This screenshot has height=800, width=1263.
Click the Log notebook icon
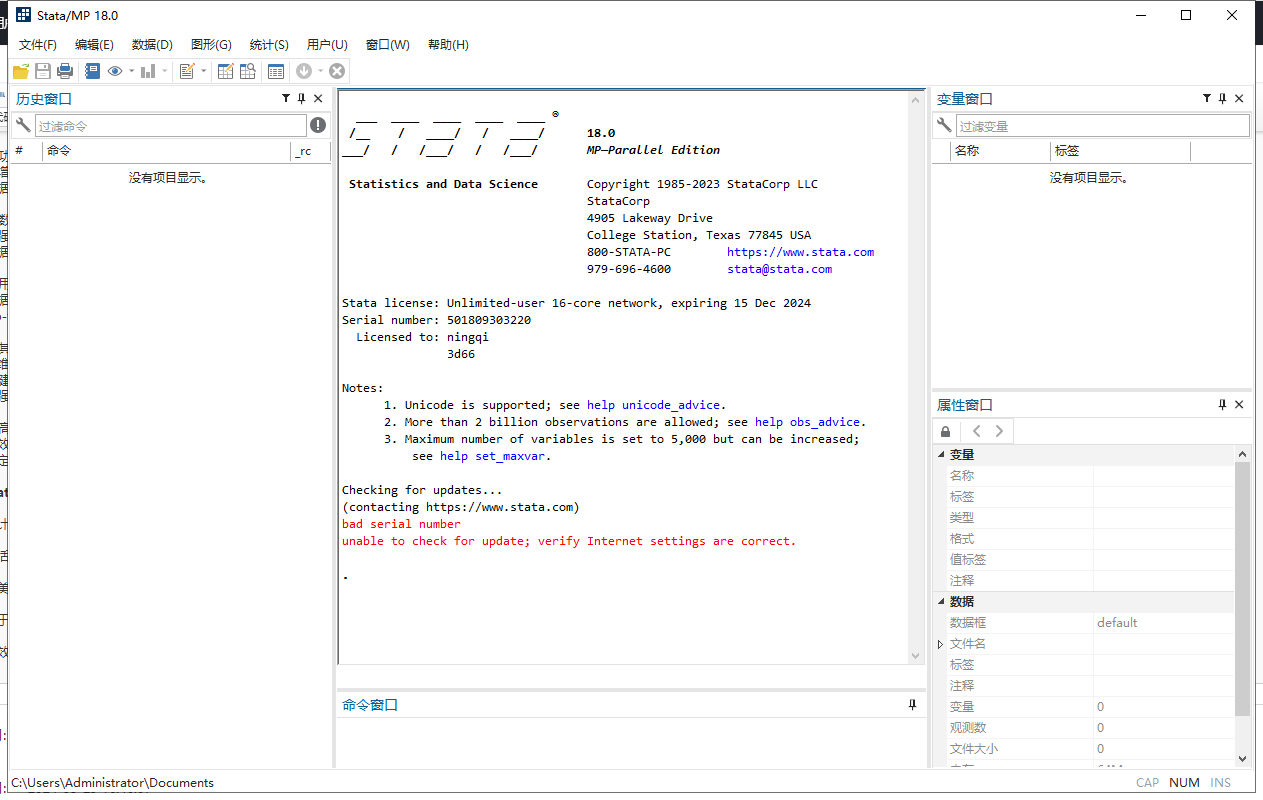[92, 71]
